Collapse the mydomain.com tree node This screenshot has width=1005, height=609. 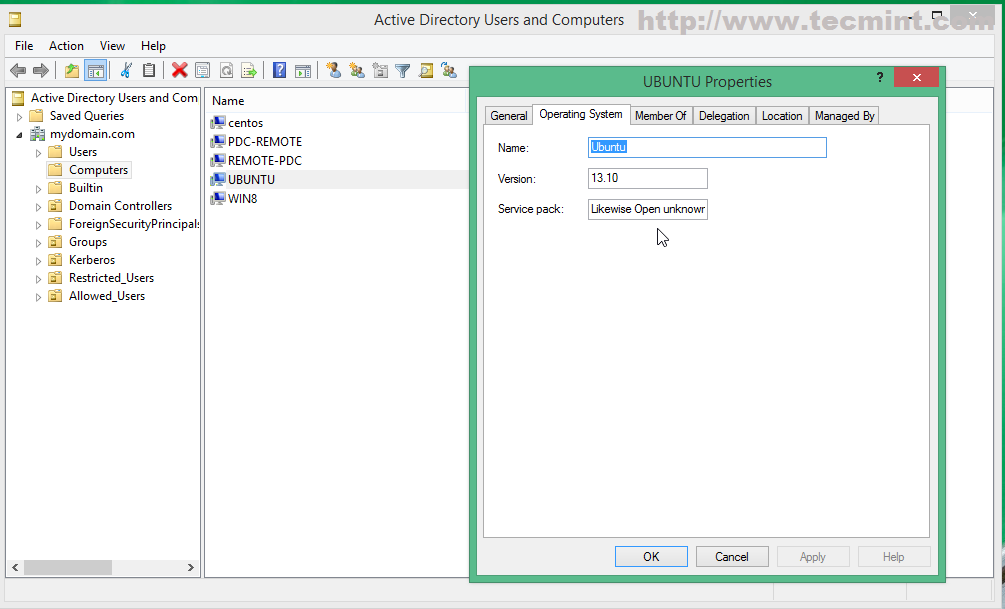coord(19,134)
